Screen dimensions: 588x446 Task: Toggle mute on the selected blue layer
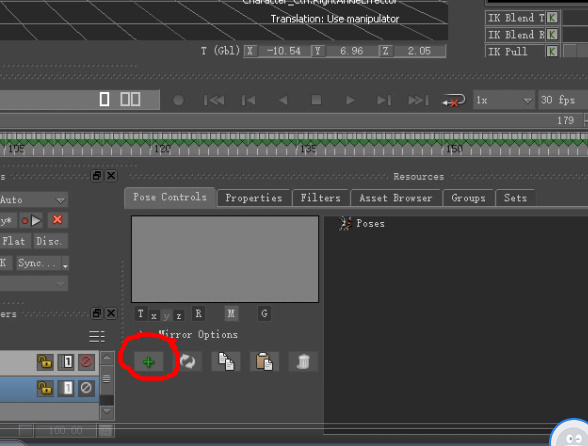tap(86, 388)
